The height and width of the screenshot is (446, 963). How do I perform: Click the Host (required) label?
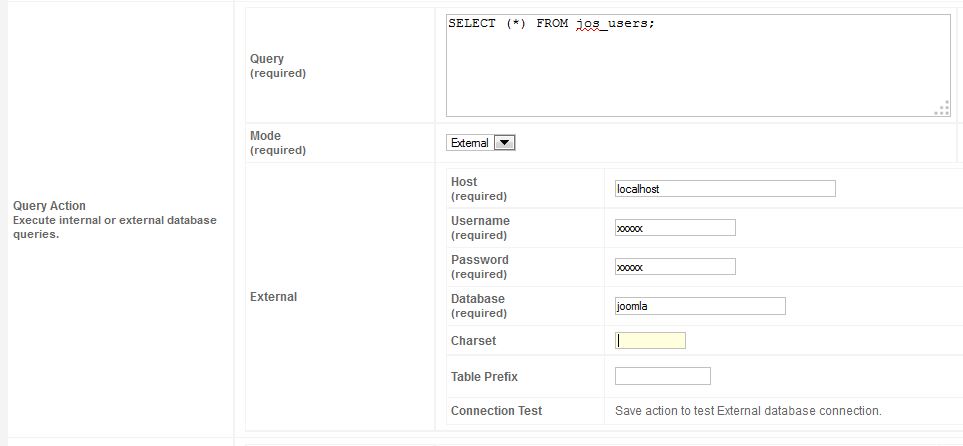click(479, 189)
